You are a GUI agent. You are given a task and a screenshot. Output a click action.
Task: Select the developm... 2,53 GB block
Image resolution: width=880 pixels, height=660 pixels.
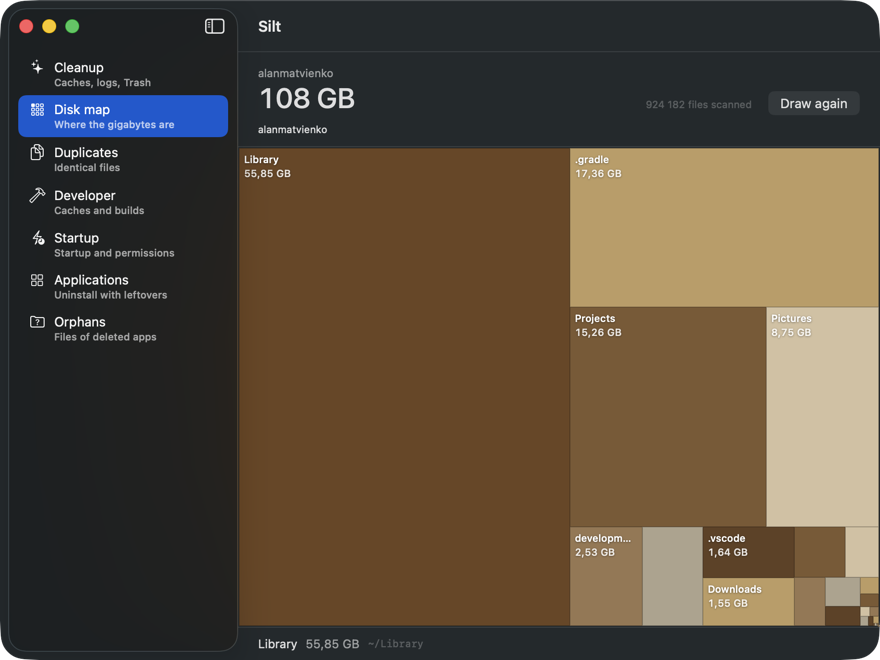point(606,576)
